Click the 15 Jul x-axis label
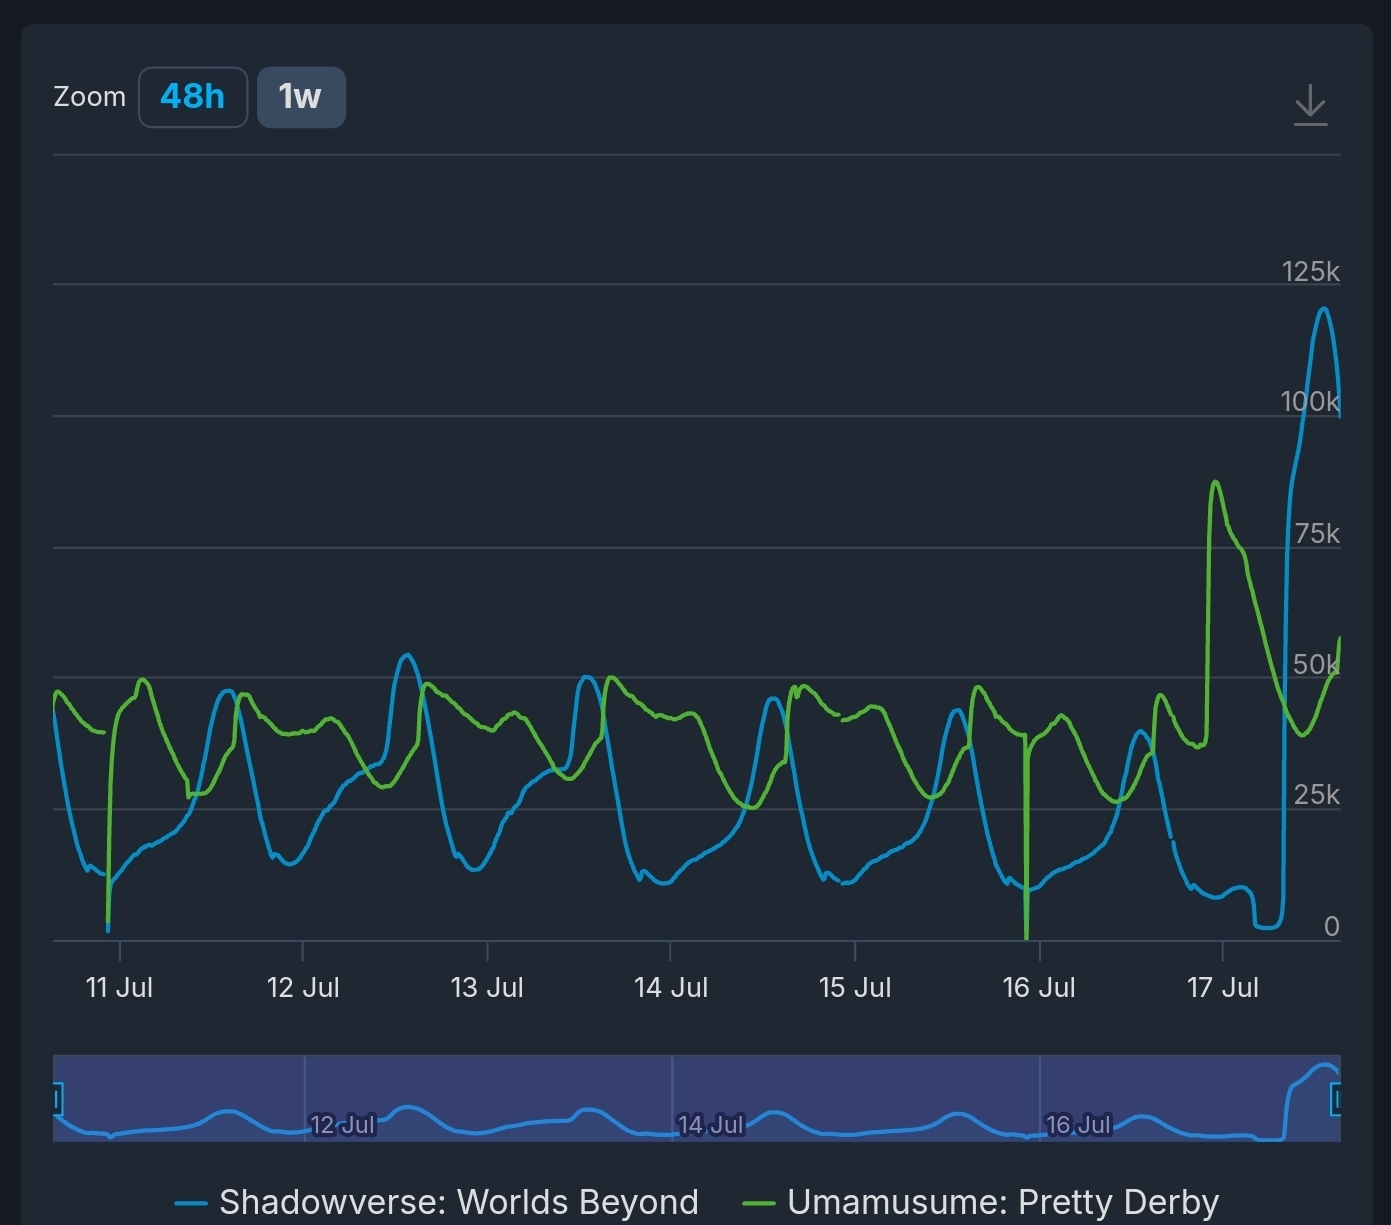The height and width of the screenshot is (1225, 1391). pos(855,987)
